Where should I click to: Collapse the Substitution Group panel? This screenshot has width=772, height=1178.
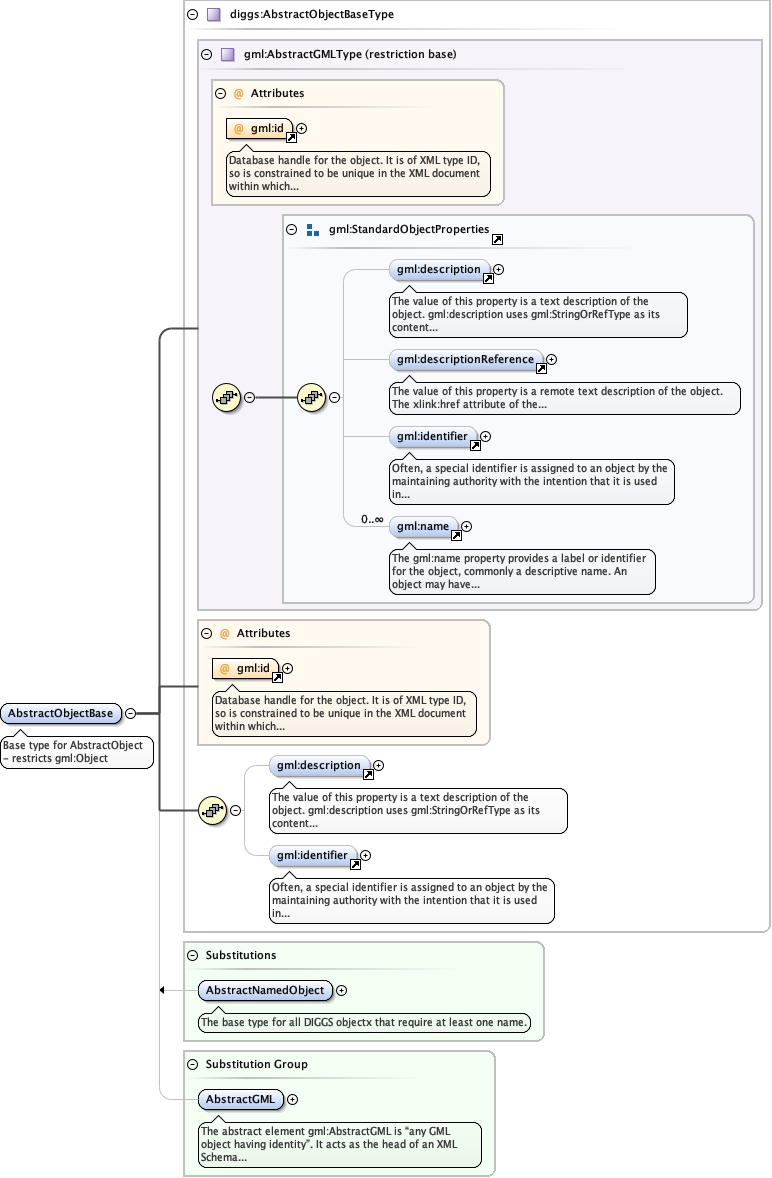(192, 1064)
